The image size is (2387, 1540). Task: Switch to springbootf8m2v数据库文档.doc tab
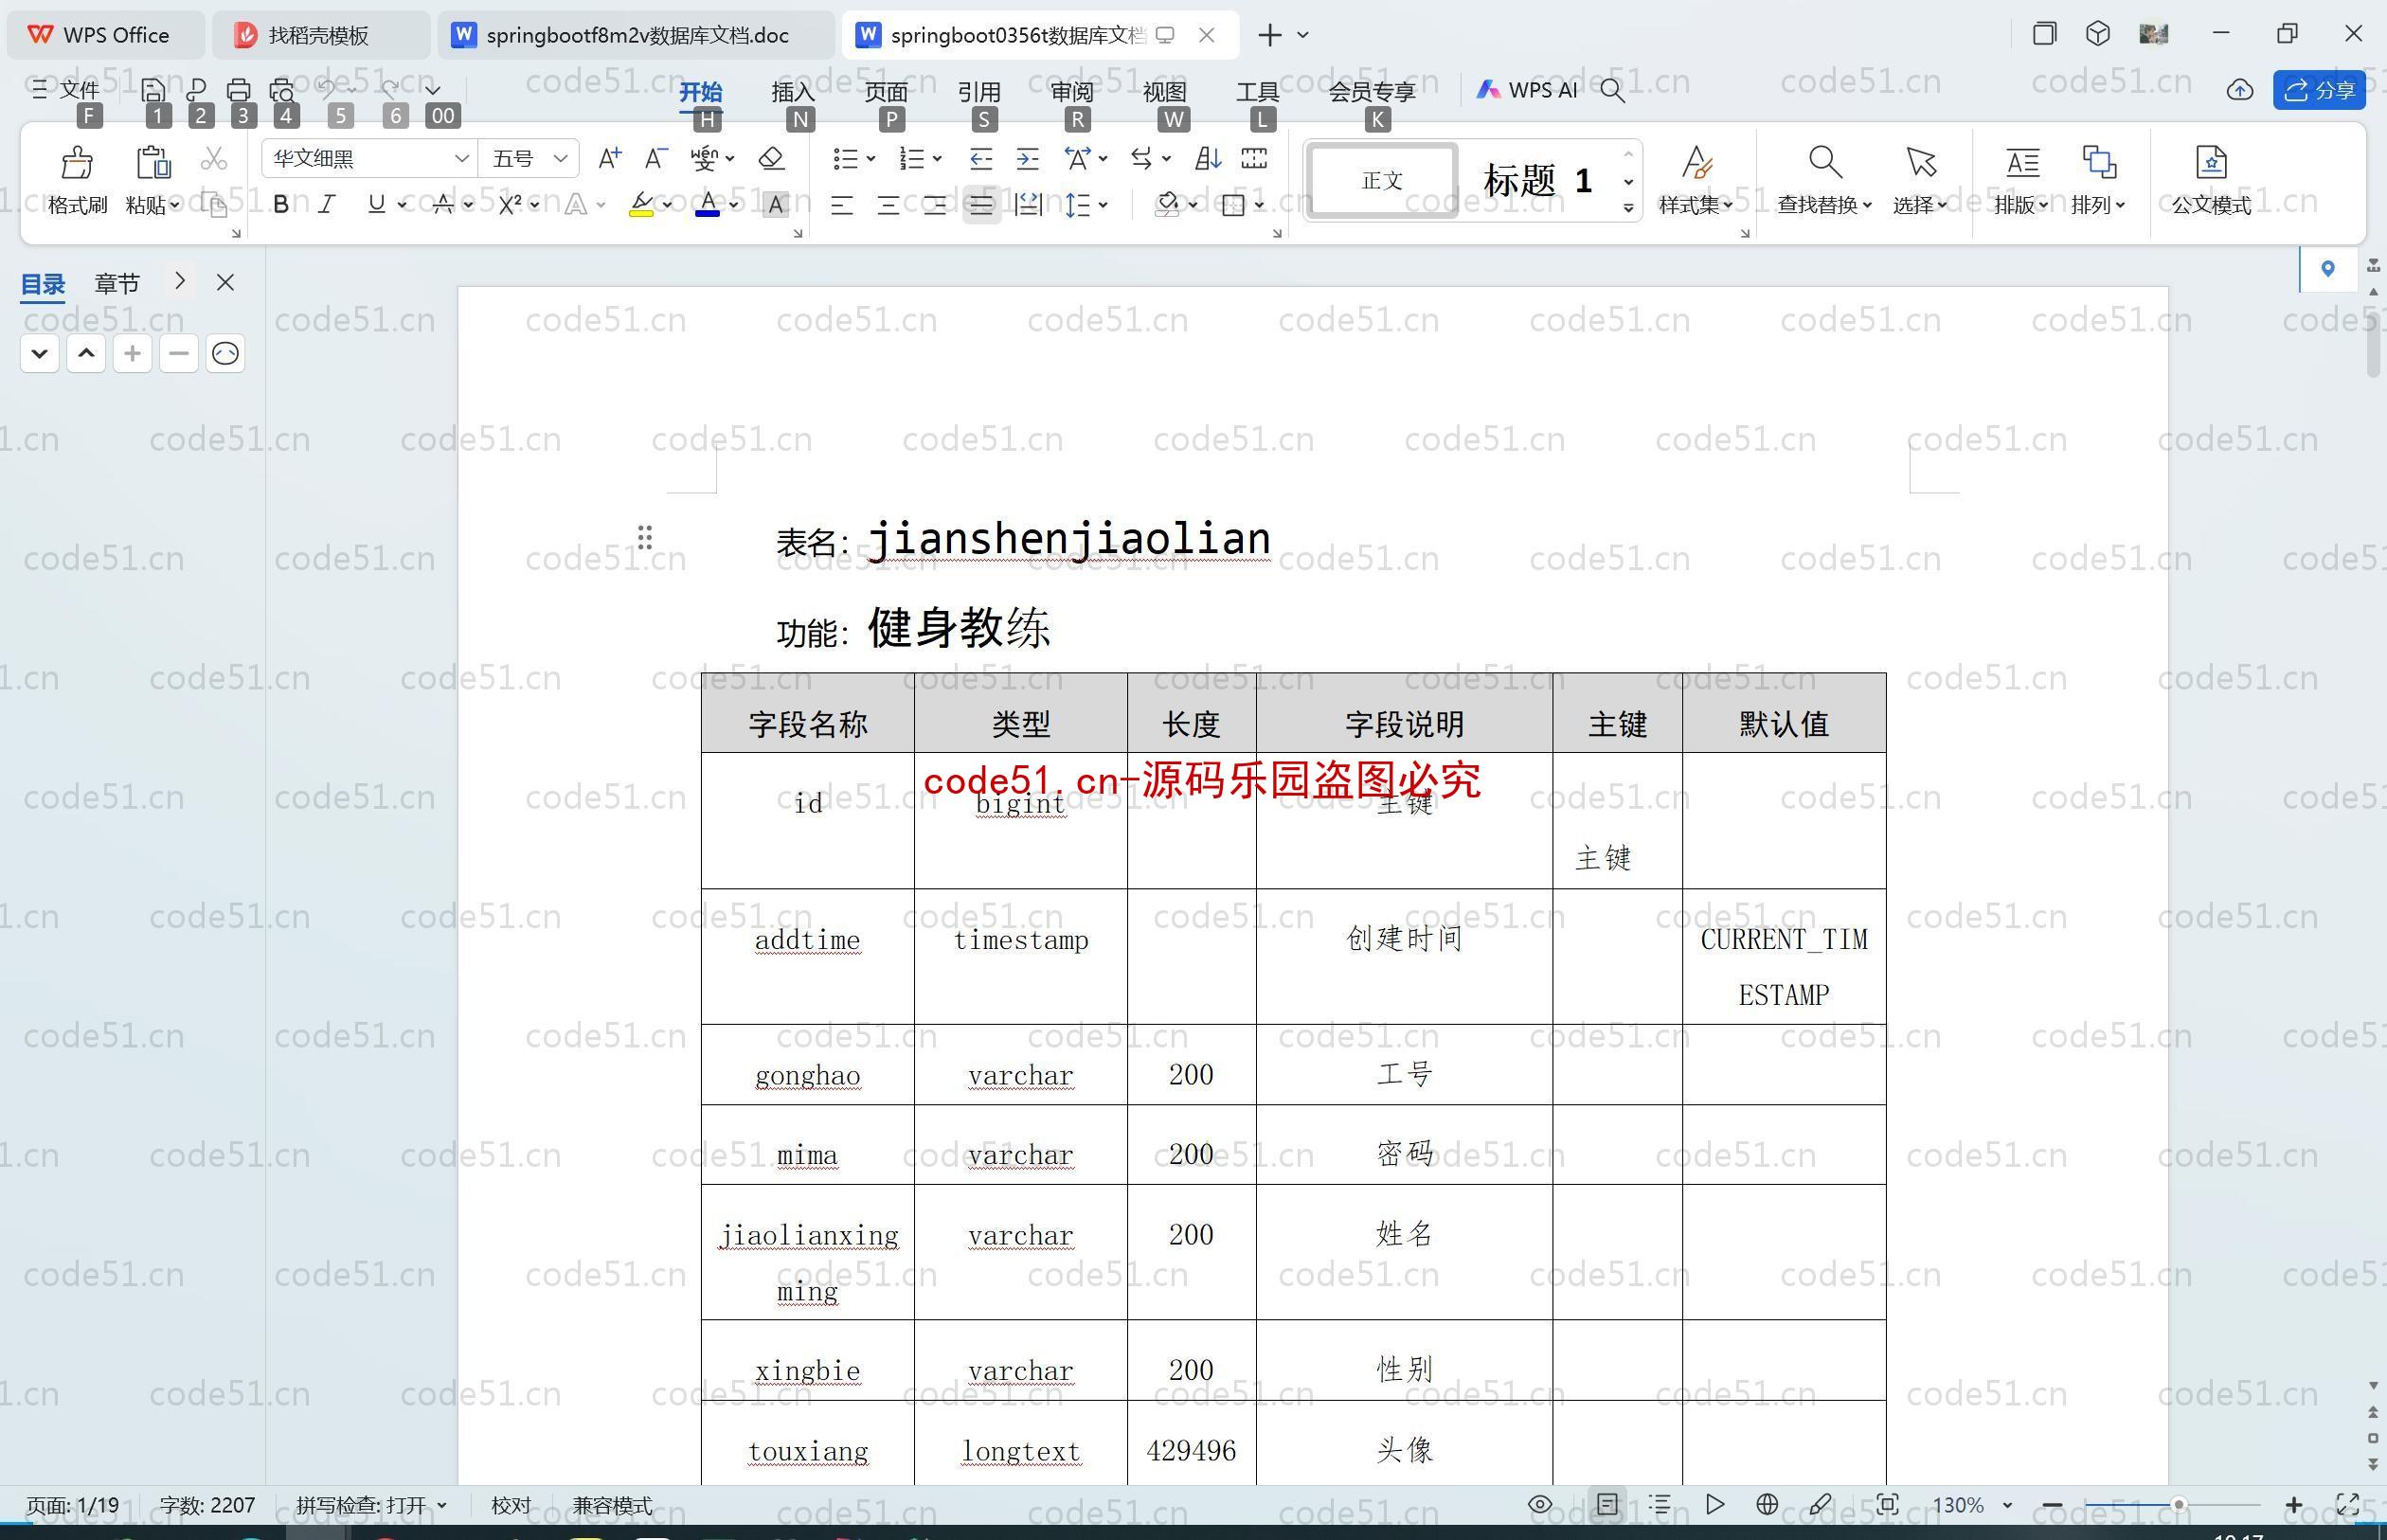coord(636,35)
